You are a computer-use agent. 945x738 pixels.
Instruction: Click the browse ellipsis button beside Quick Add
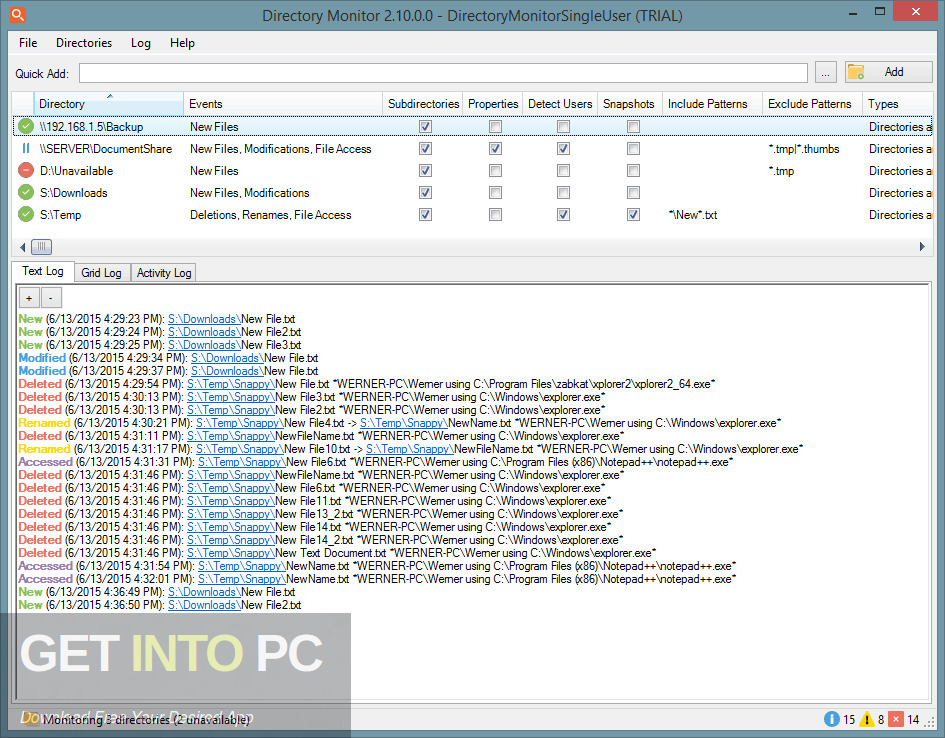pos(826,72)
